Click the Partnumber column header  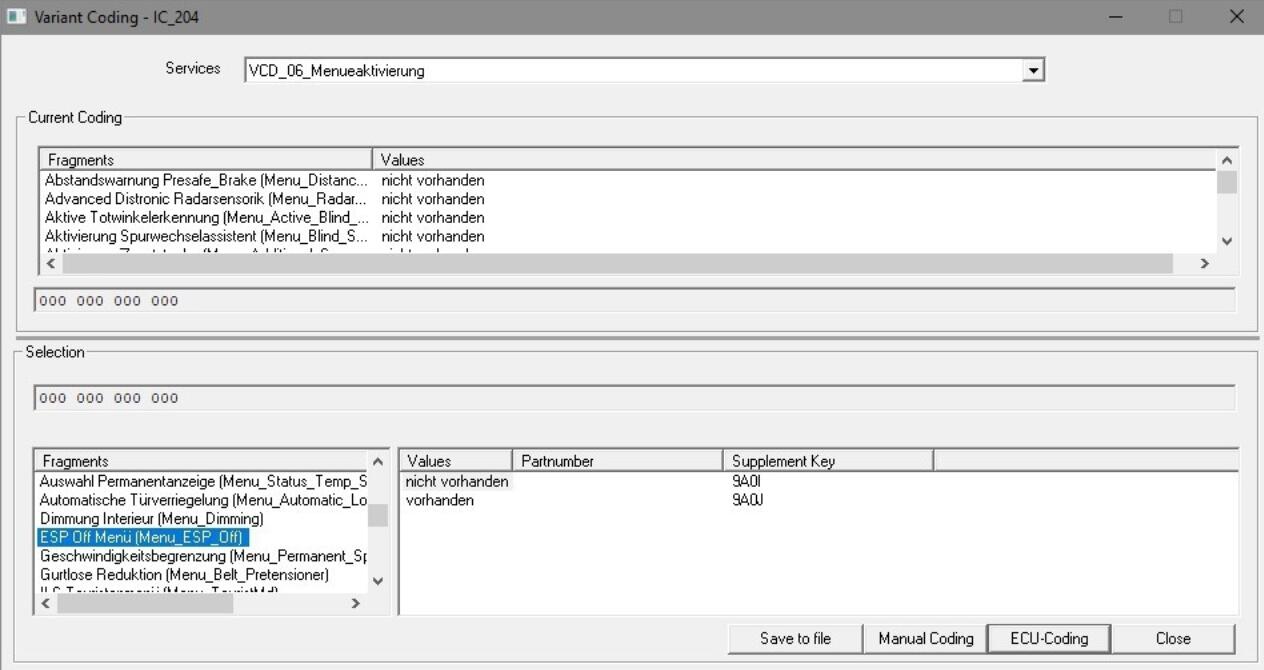(617, 461)
